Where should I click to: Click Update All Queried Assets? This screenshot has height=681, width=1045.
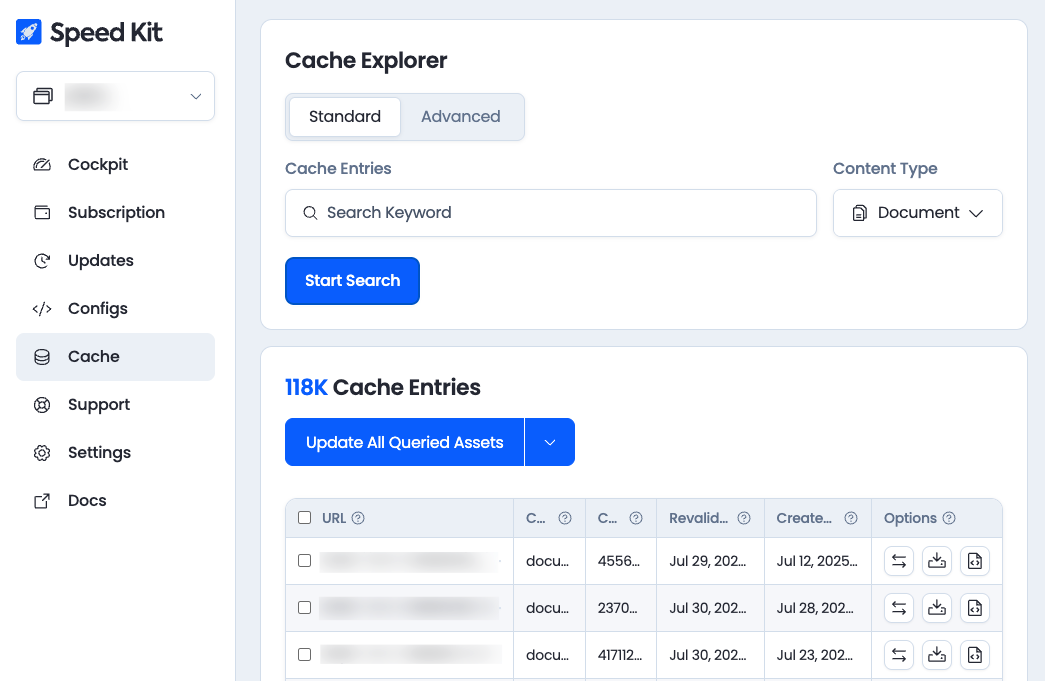[x=405, y=442]
